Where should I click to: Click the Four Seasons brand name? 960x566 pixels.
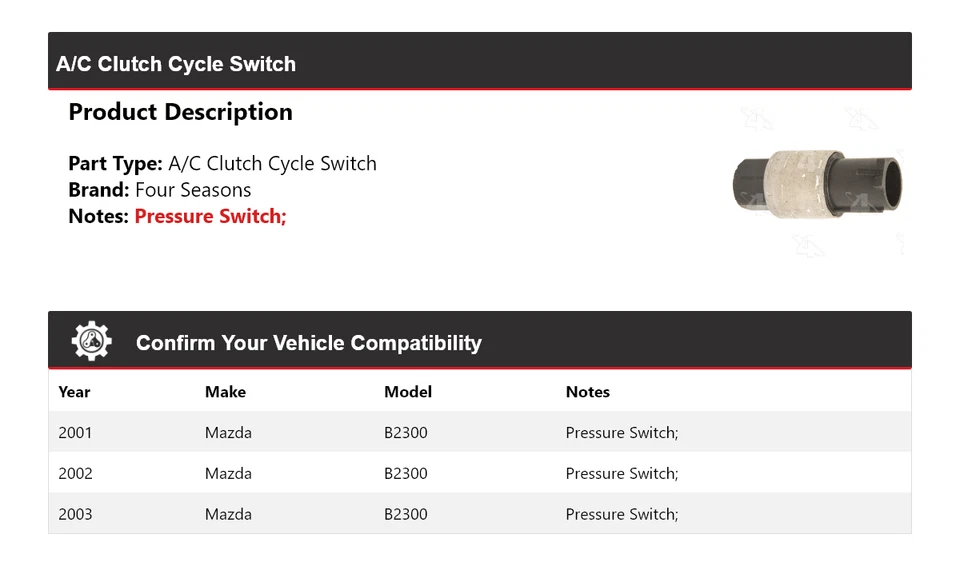point(193,190)
